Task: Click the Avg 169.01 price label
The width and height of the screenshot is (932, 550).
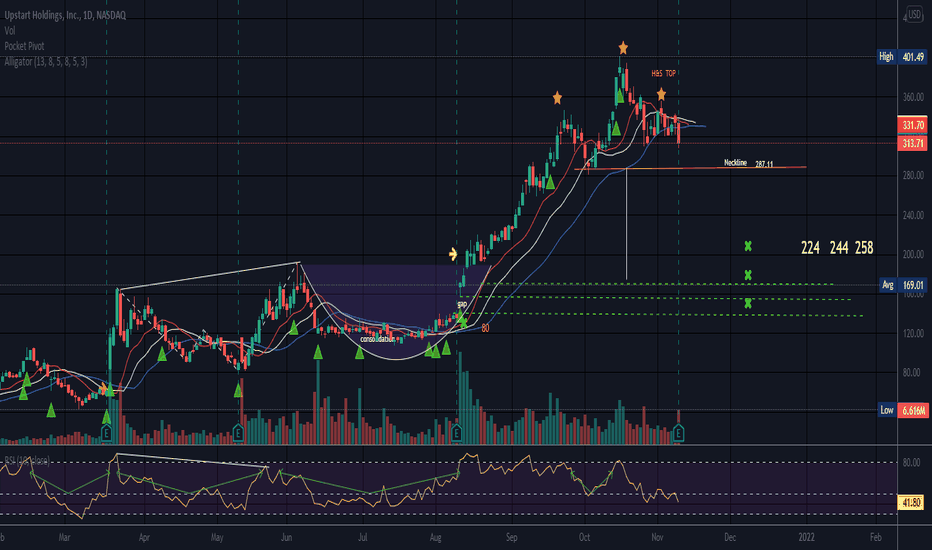Action: click(902, 285)
